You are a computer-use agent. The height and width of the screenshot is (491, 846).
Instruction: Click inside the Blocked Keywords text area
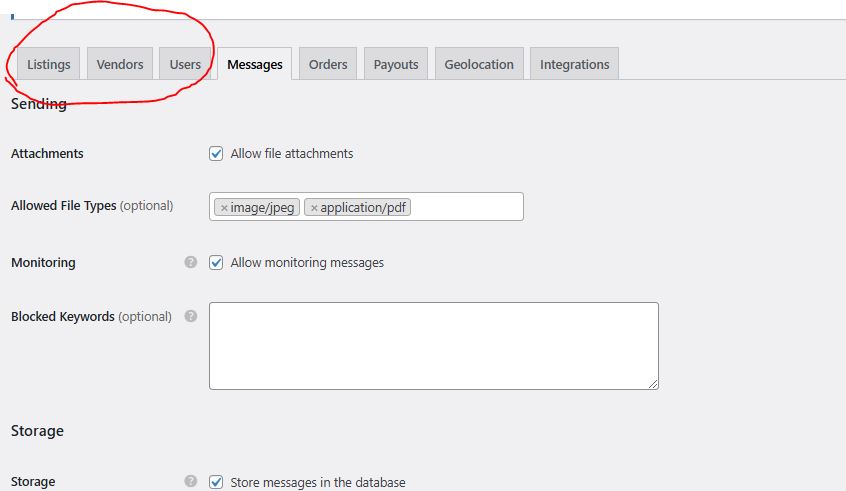click(x=434, y=346)
